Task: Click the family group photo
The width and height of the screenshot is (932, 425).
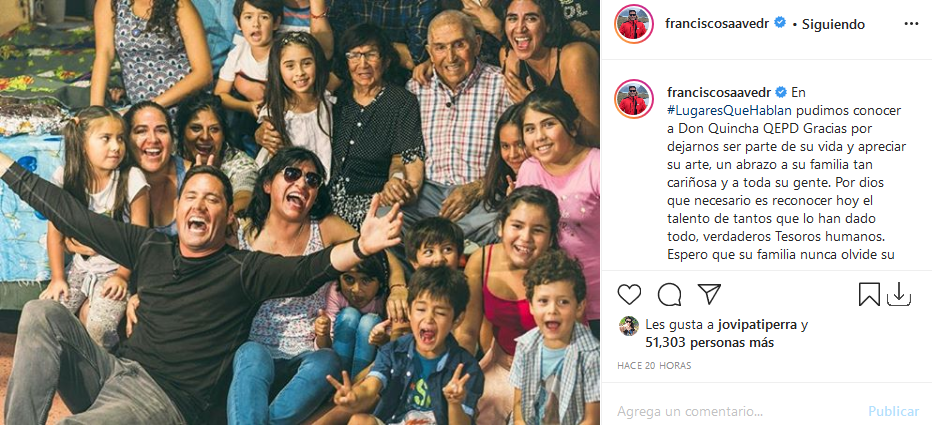Action: (300, 212)
